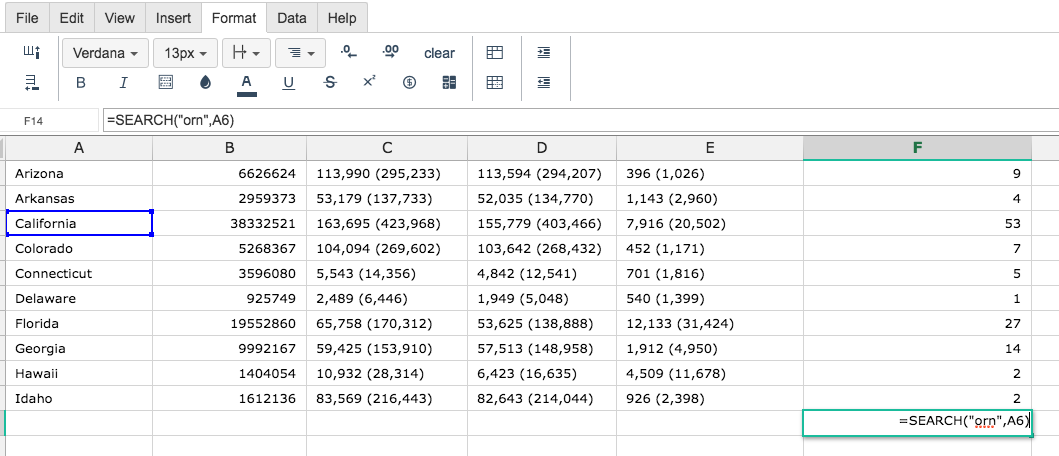
Task: Toggle underline formatting
Action: pos(288,83)
